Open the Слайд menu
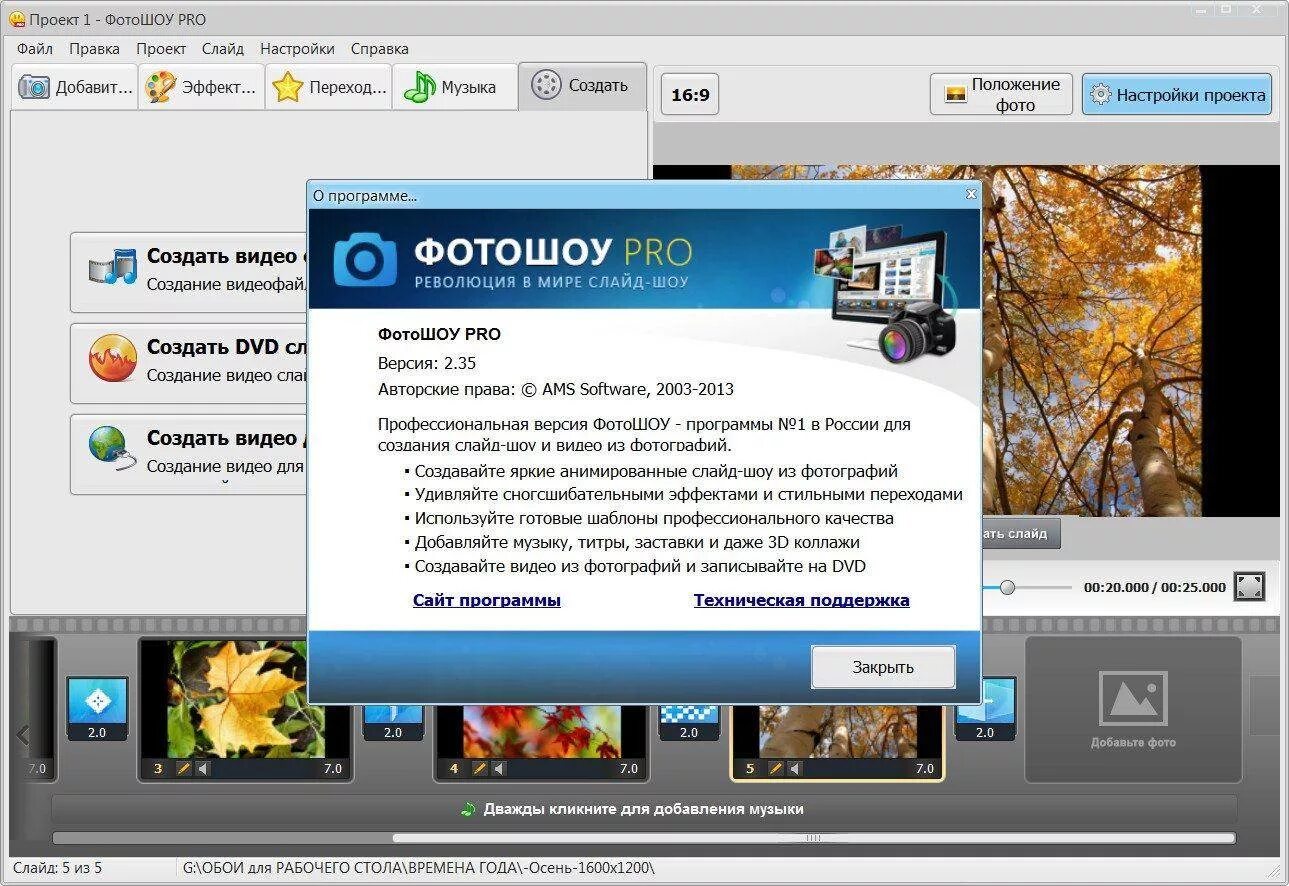The width and height of the screenshot is (1289, 886). [x=222, y=48]
